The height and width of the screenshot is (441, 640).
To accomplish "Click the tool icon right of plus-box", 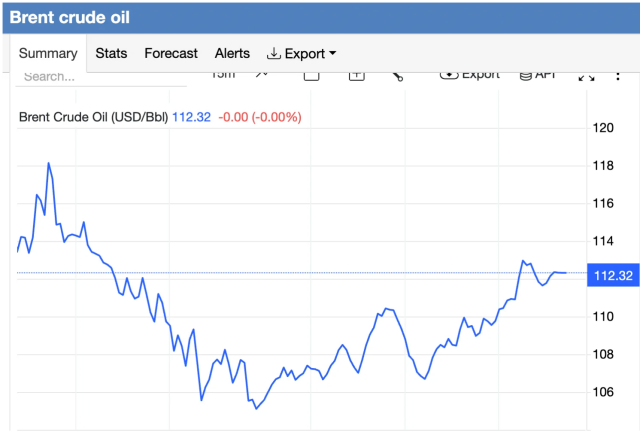I will coord(397,74).
